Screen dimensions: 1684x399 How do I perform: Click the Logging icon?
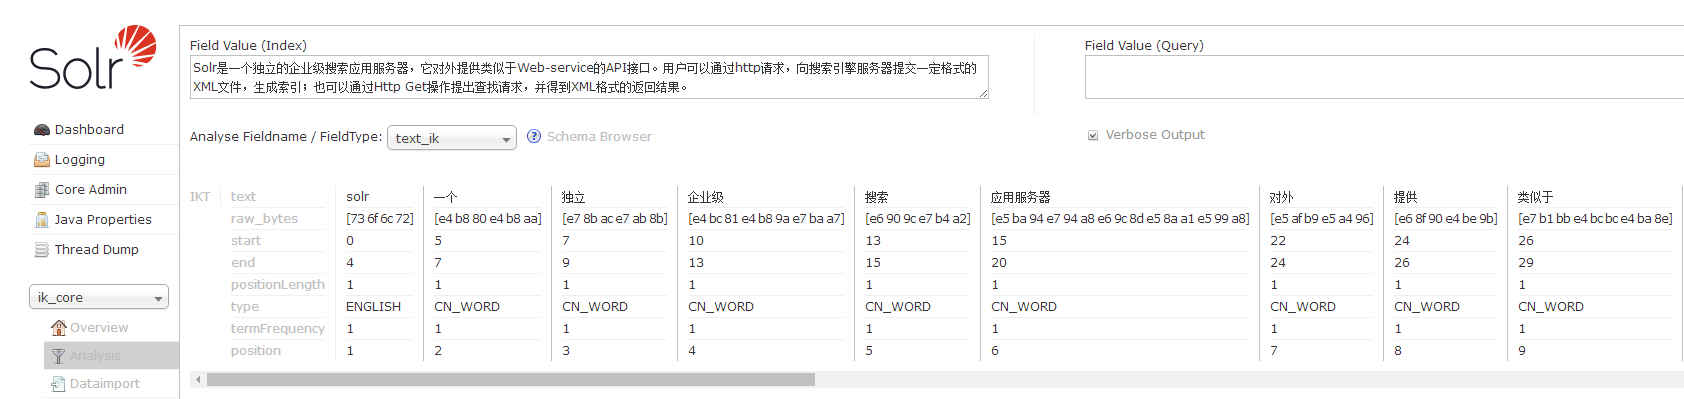click(x=42, y=160)
